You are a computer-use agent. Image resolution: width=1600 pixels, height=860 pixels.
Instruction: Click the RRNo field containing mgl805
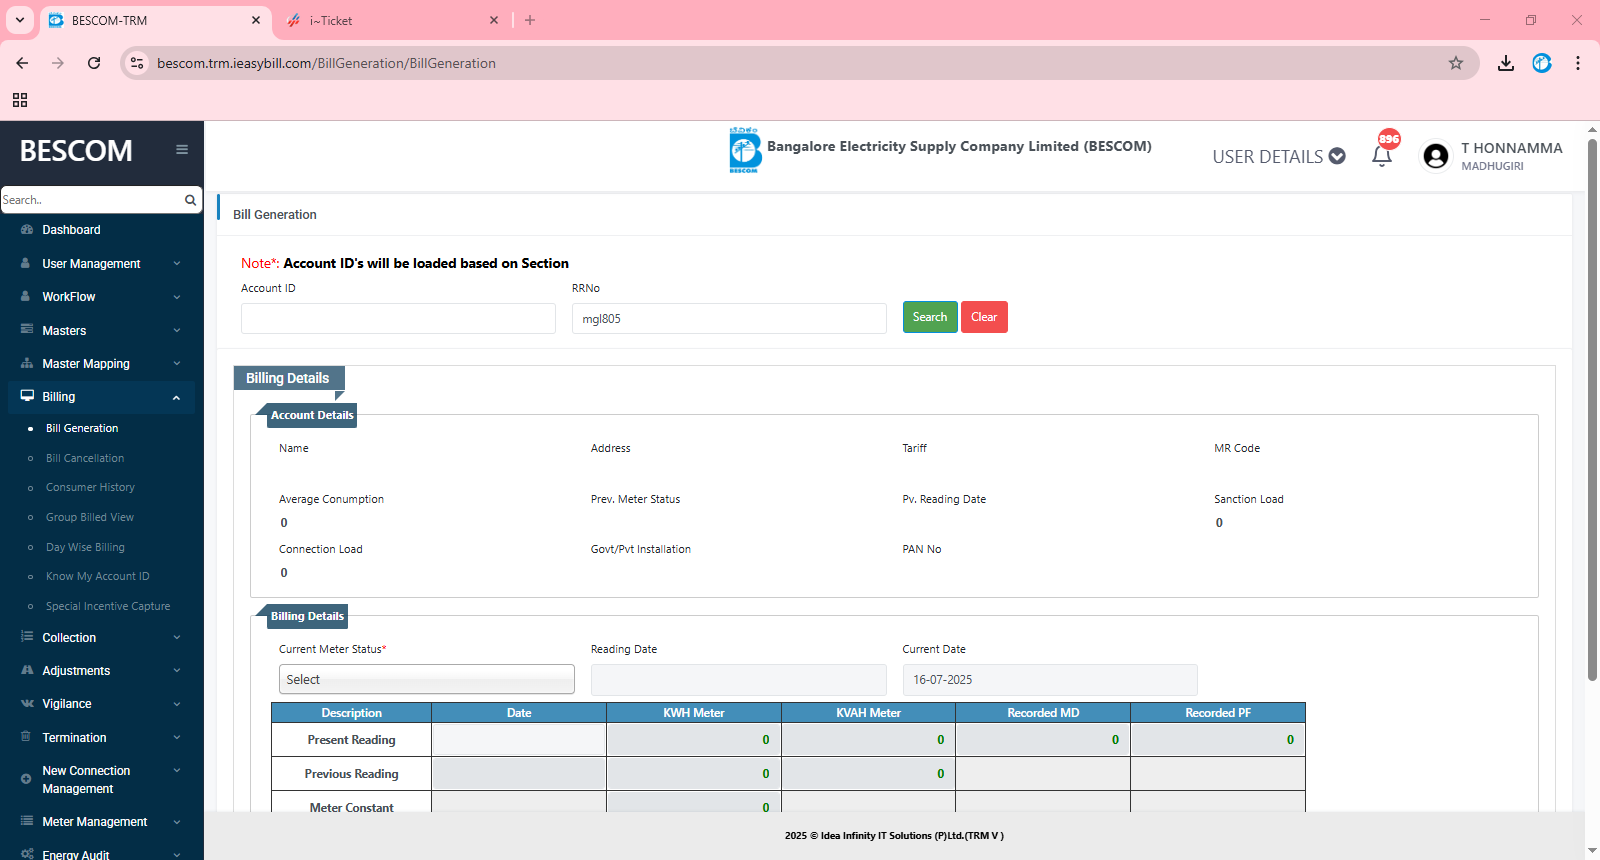tap(729, 318)
